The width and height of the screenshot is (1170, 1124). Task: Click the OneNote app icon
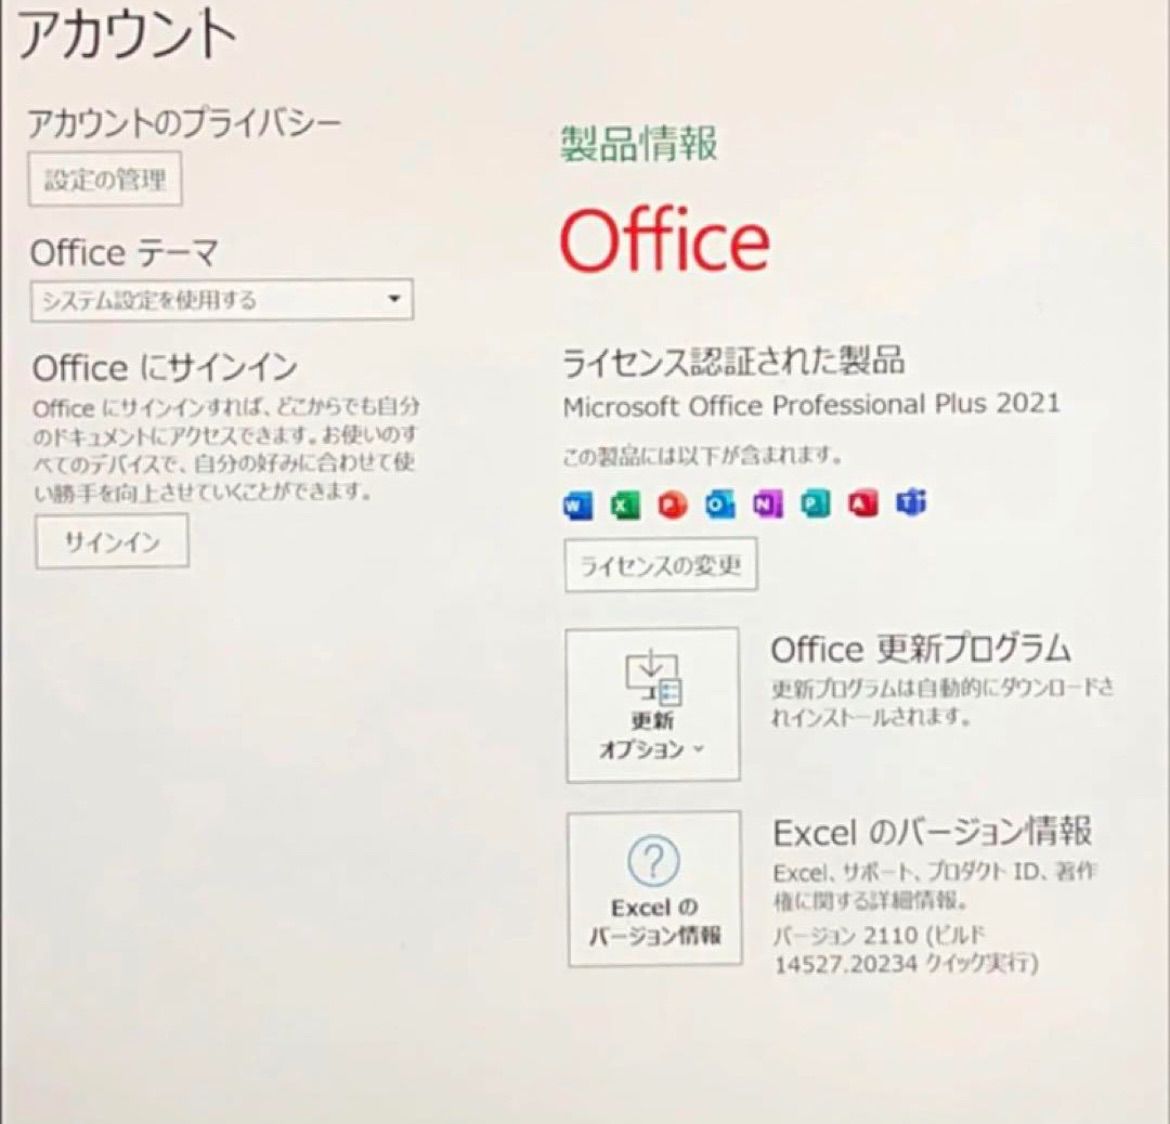coord(767,506)
